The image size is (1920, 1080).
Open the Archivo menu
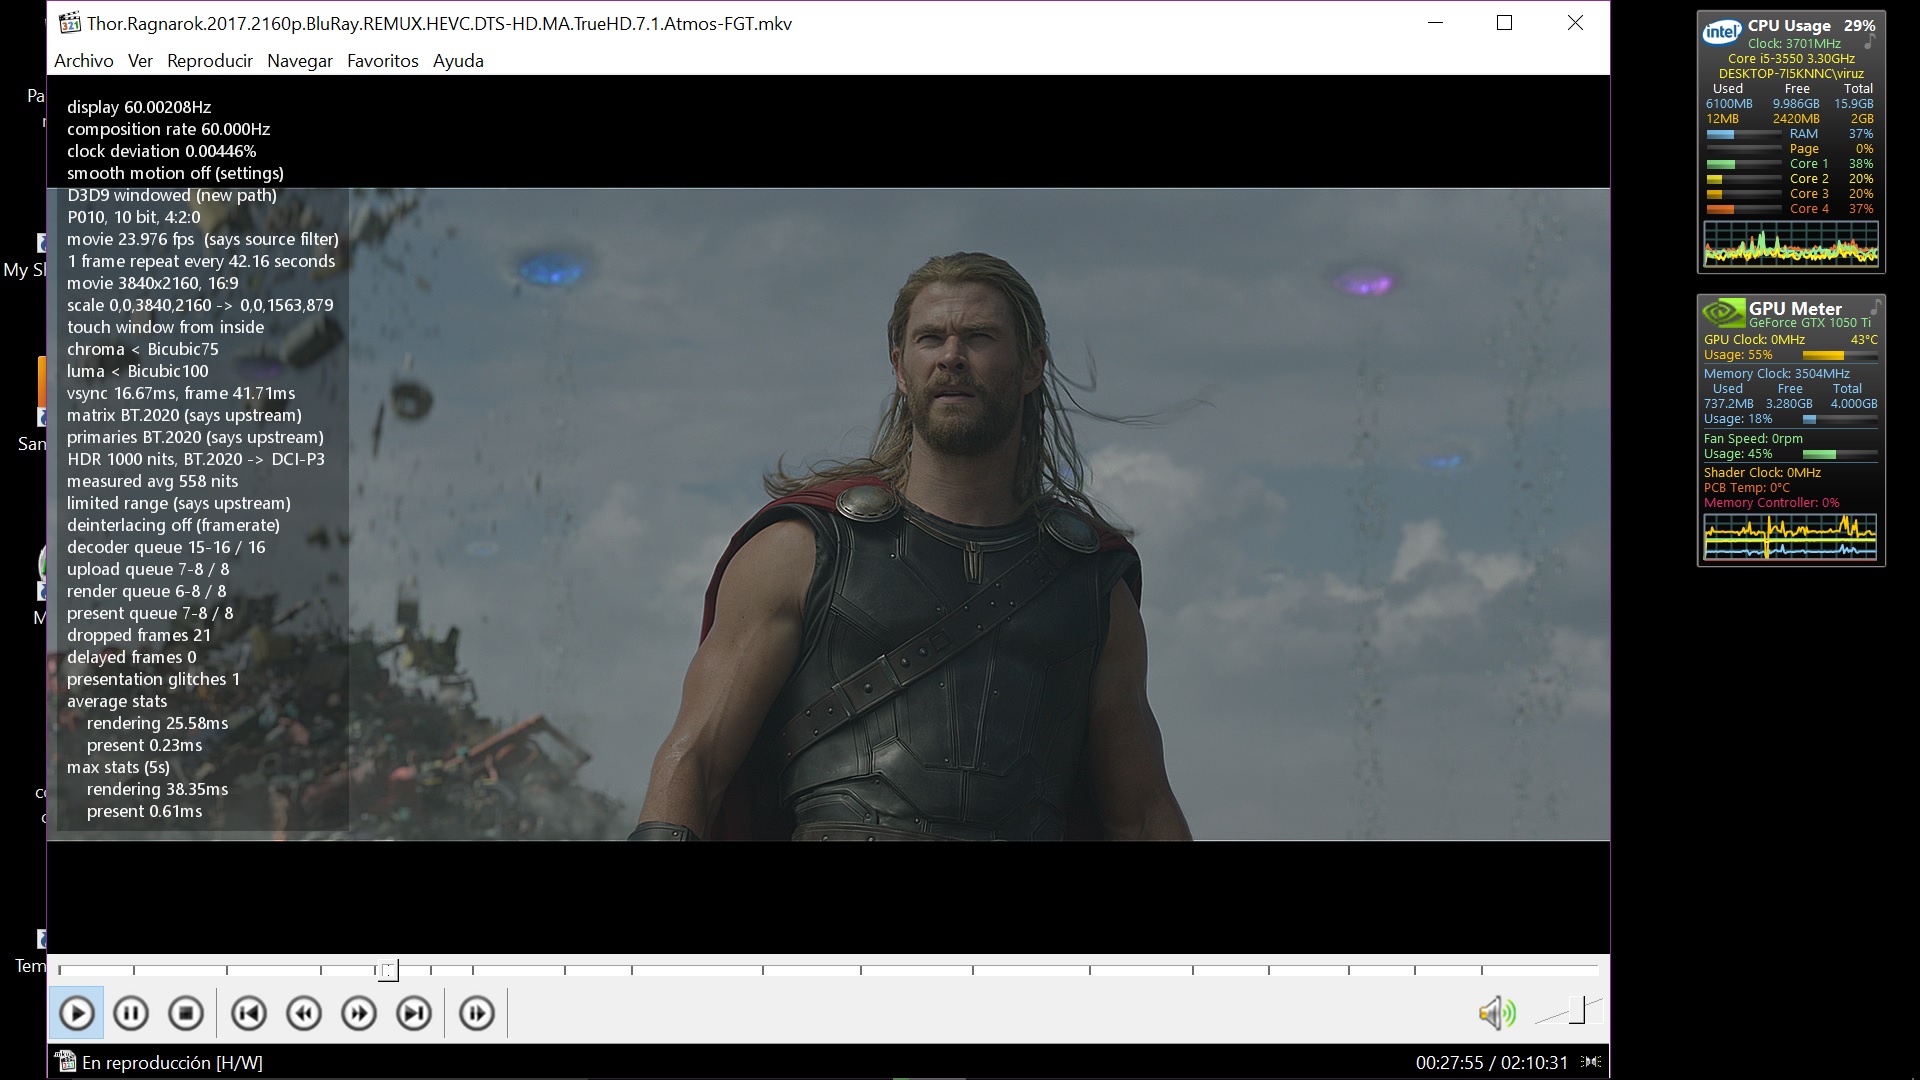click(84, 61)
